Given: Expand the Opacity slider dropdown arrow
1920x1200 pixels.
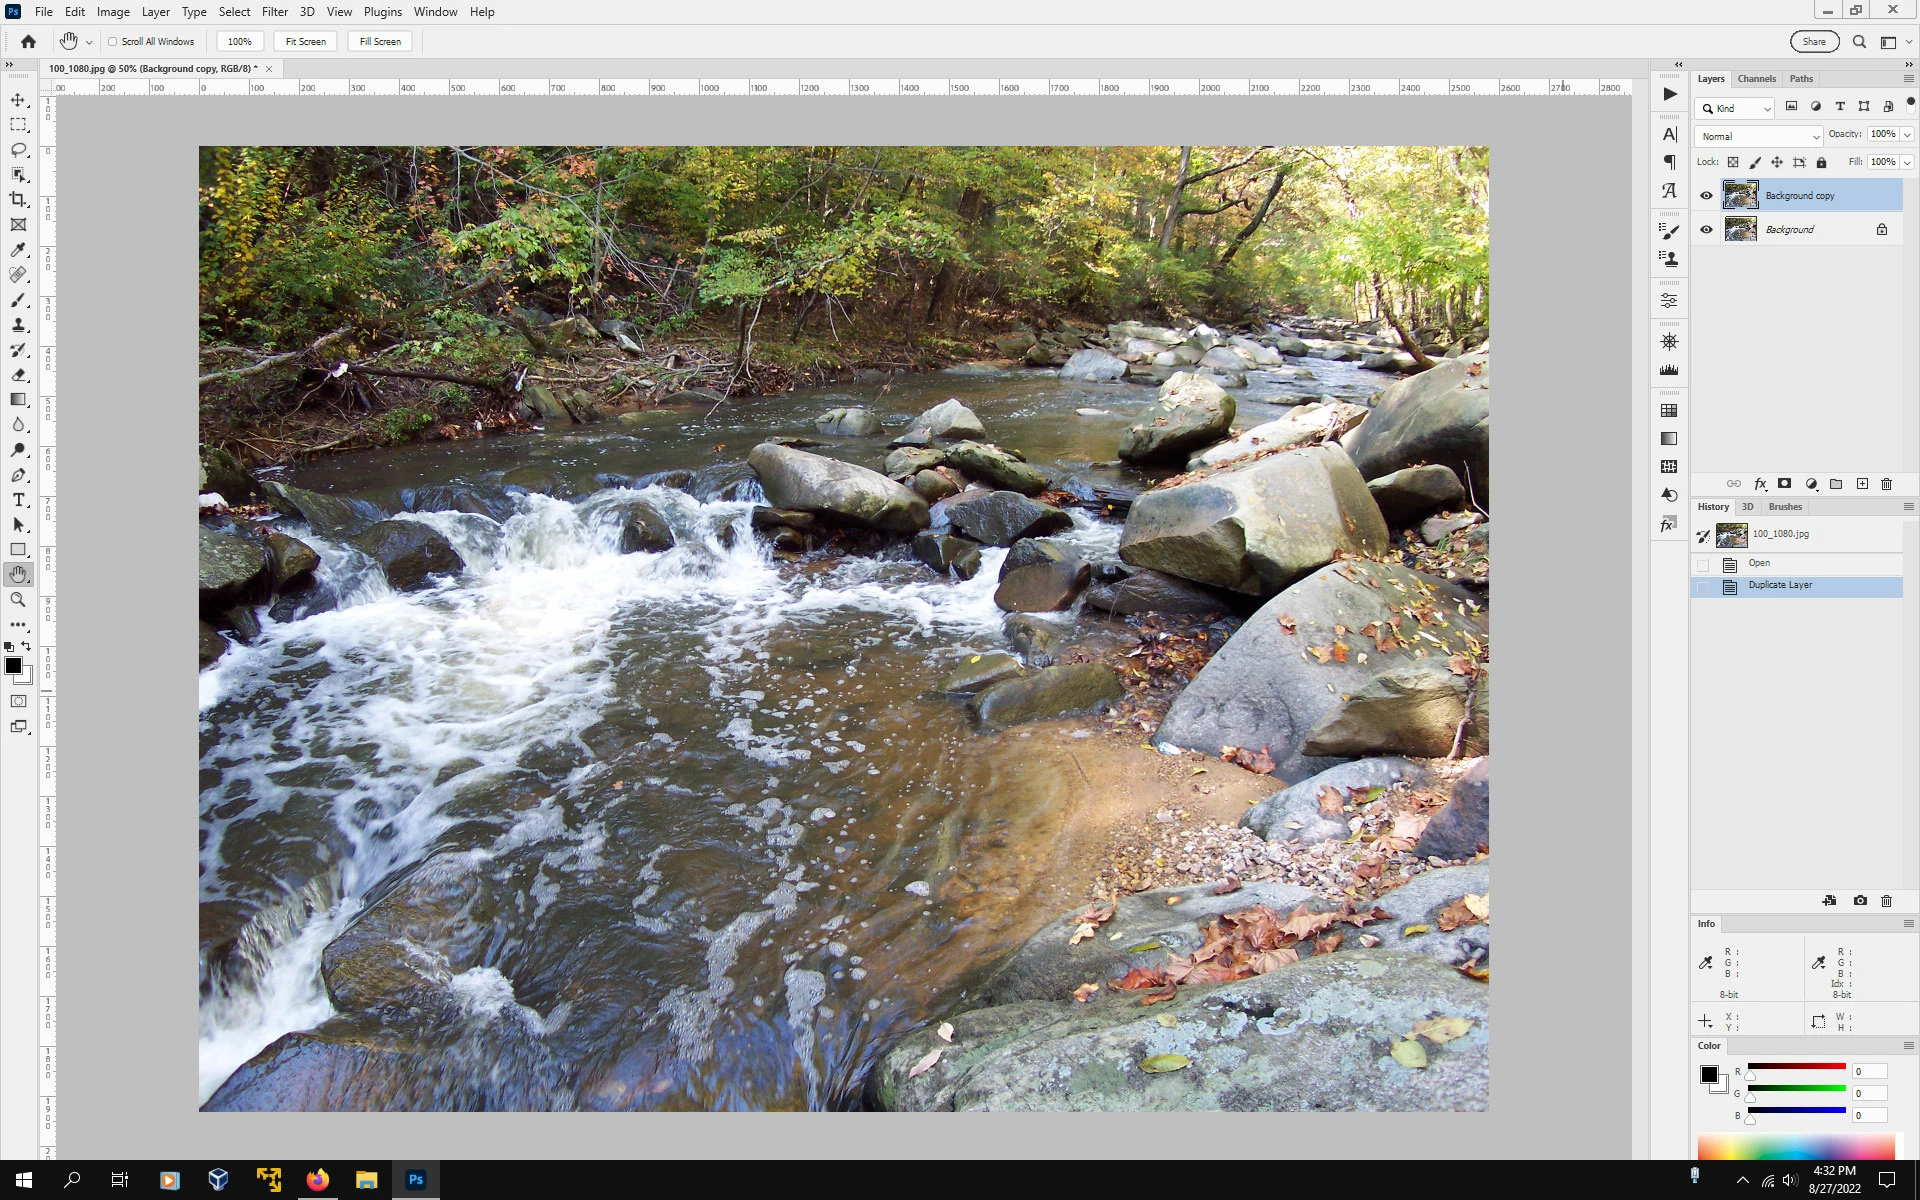Looking at the screenshot, I should (x=1907, y=134).
